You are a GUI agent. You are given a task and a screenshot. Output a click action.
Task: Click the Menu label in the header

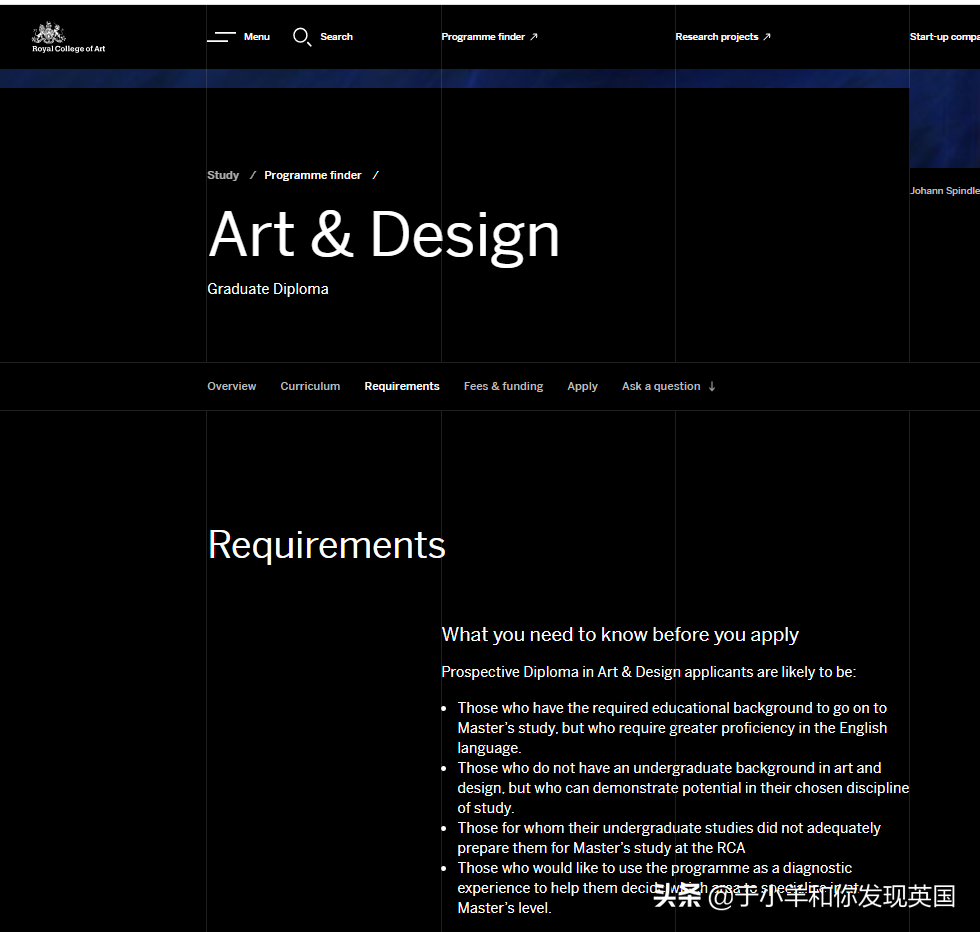tap(257, 37)
